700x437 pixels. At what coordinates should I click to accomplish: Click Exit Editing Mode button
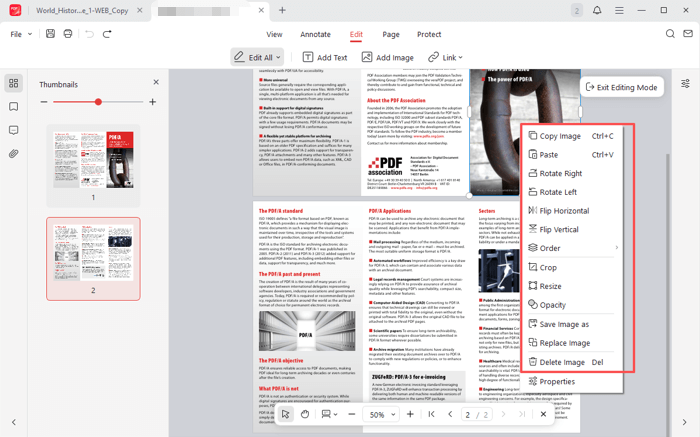621,87
